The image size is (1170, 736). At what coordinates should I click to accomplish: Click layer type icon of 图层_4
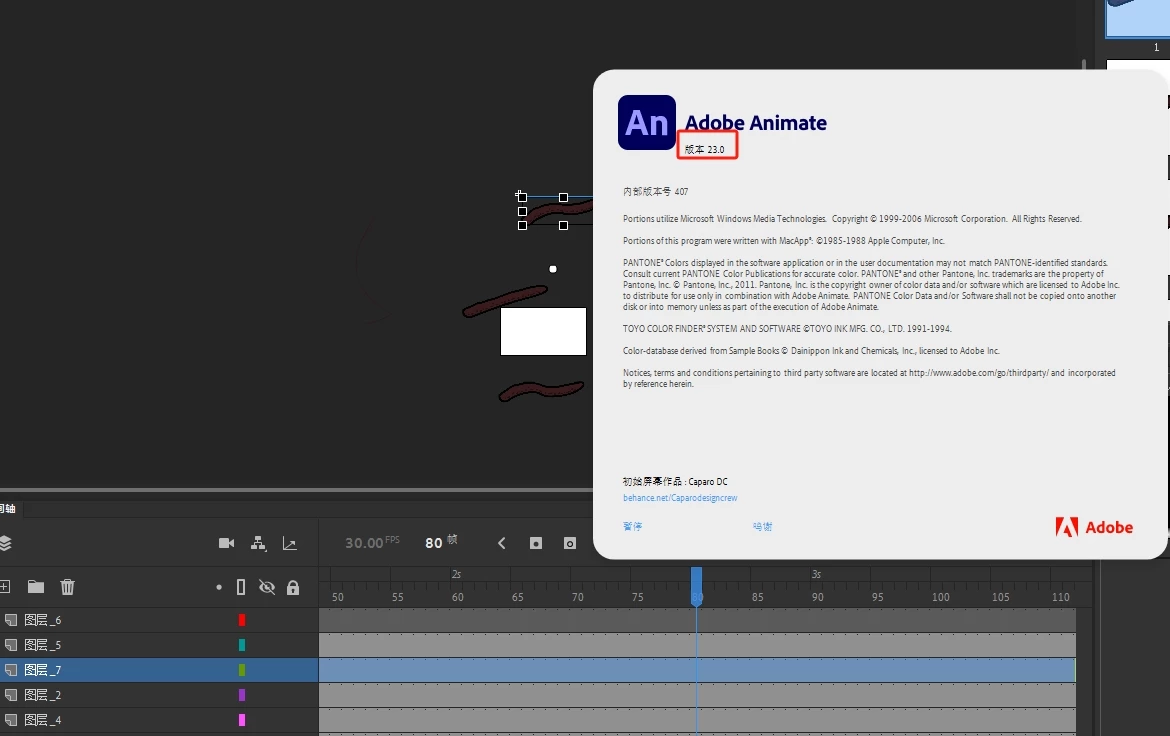coord(10,720)
